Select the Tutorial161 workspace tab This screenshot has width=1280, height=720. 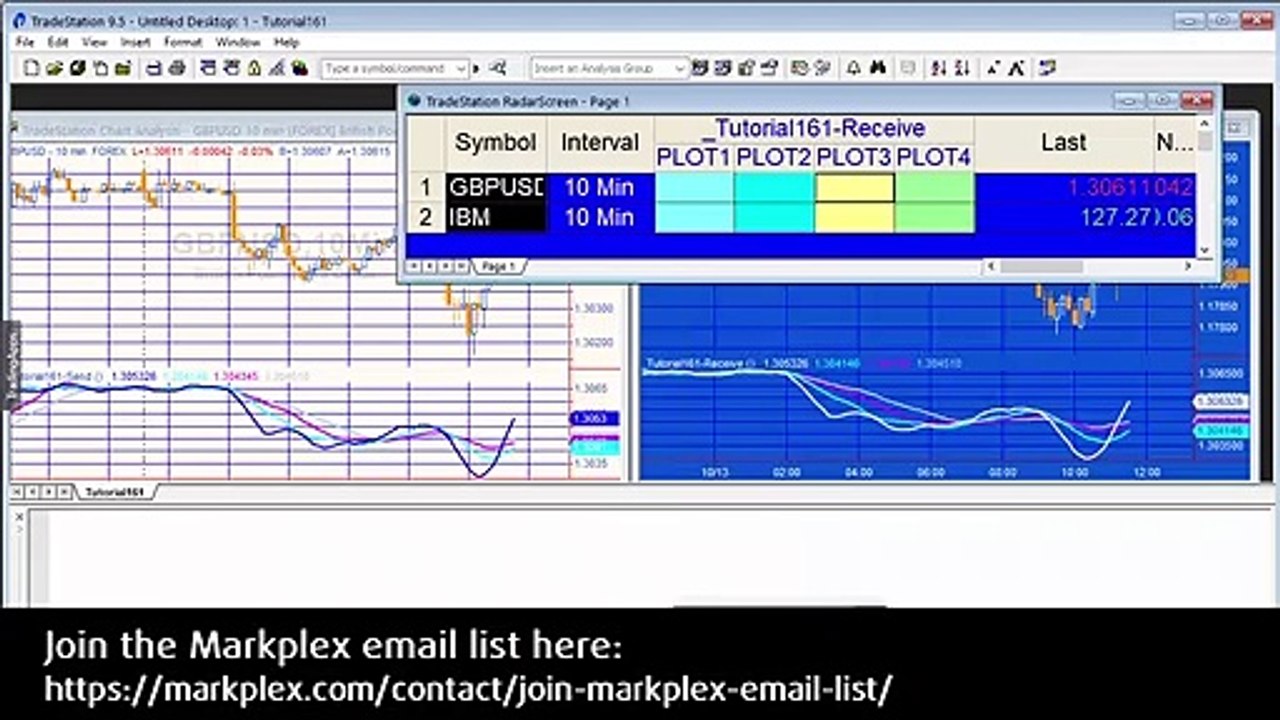(114, 492)
